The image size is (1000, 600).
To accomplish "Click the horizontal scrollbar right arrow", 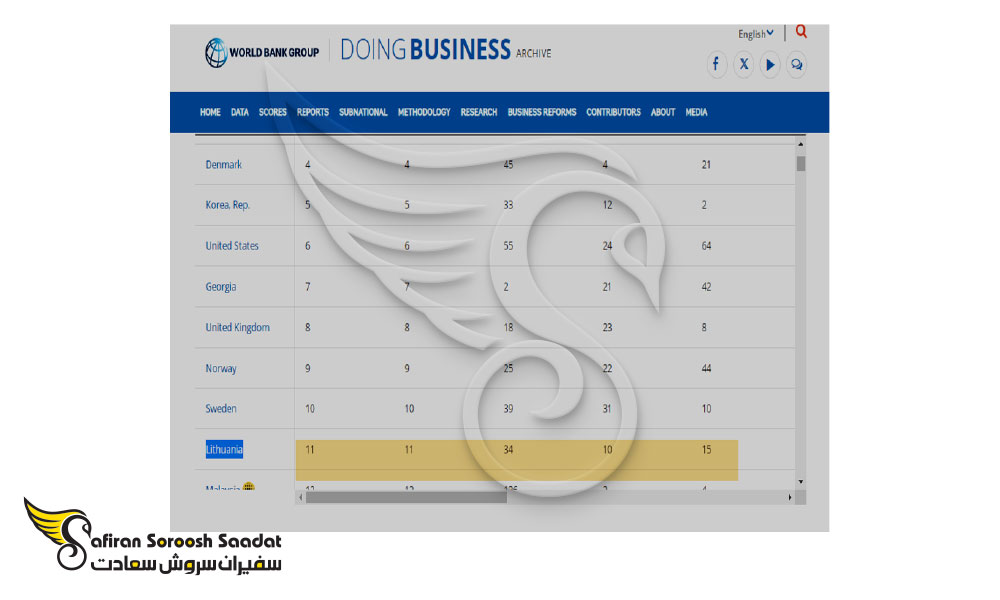I will tap(790, 497).
